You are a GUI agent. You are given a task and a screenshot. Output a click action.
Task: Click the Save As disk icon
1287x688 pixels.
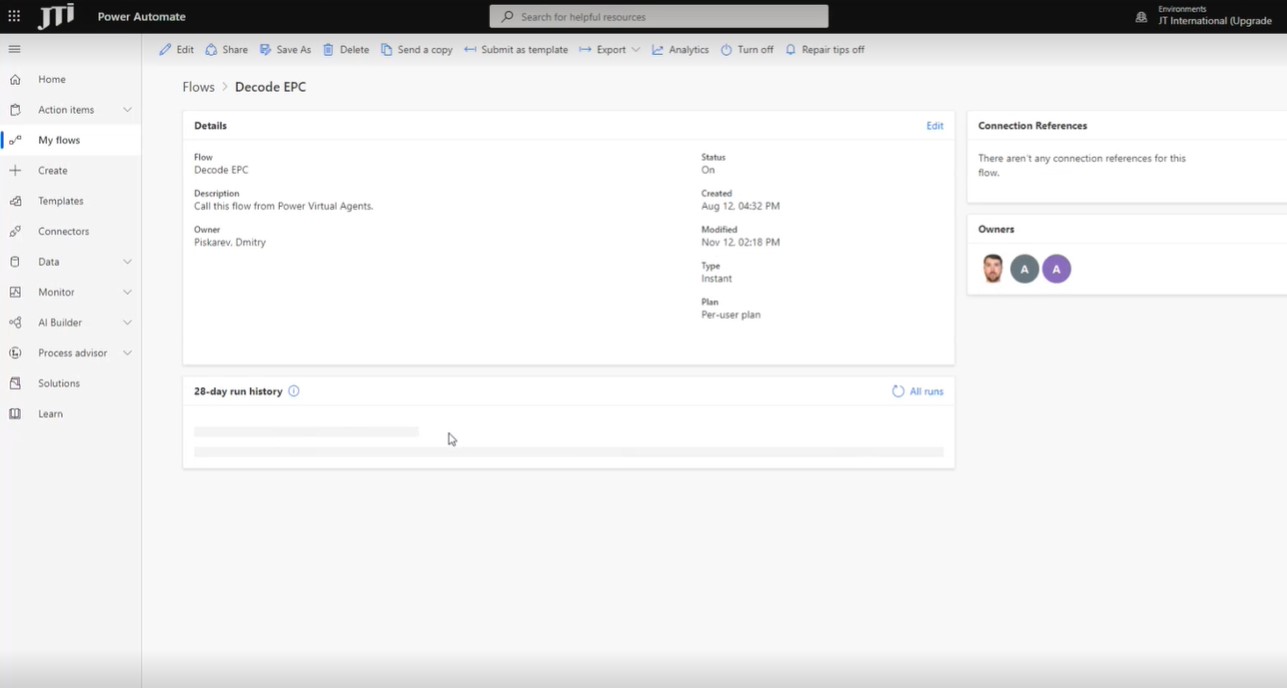pyautogui.click(x=265, y=49)
